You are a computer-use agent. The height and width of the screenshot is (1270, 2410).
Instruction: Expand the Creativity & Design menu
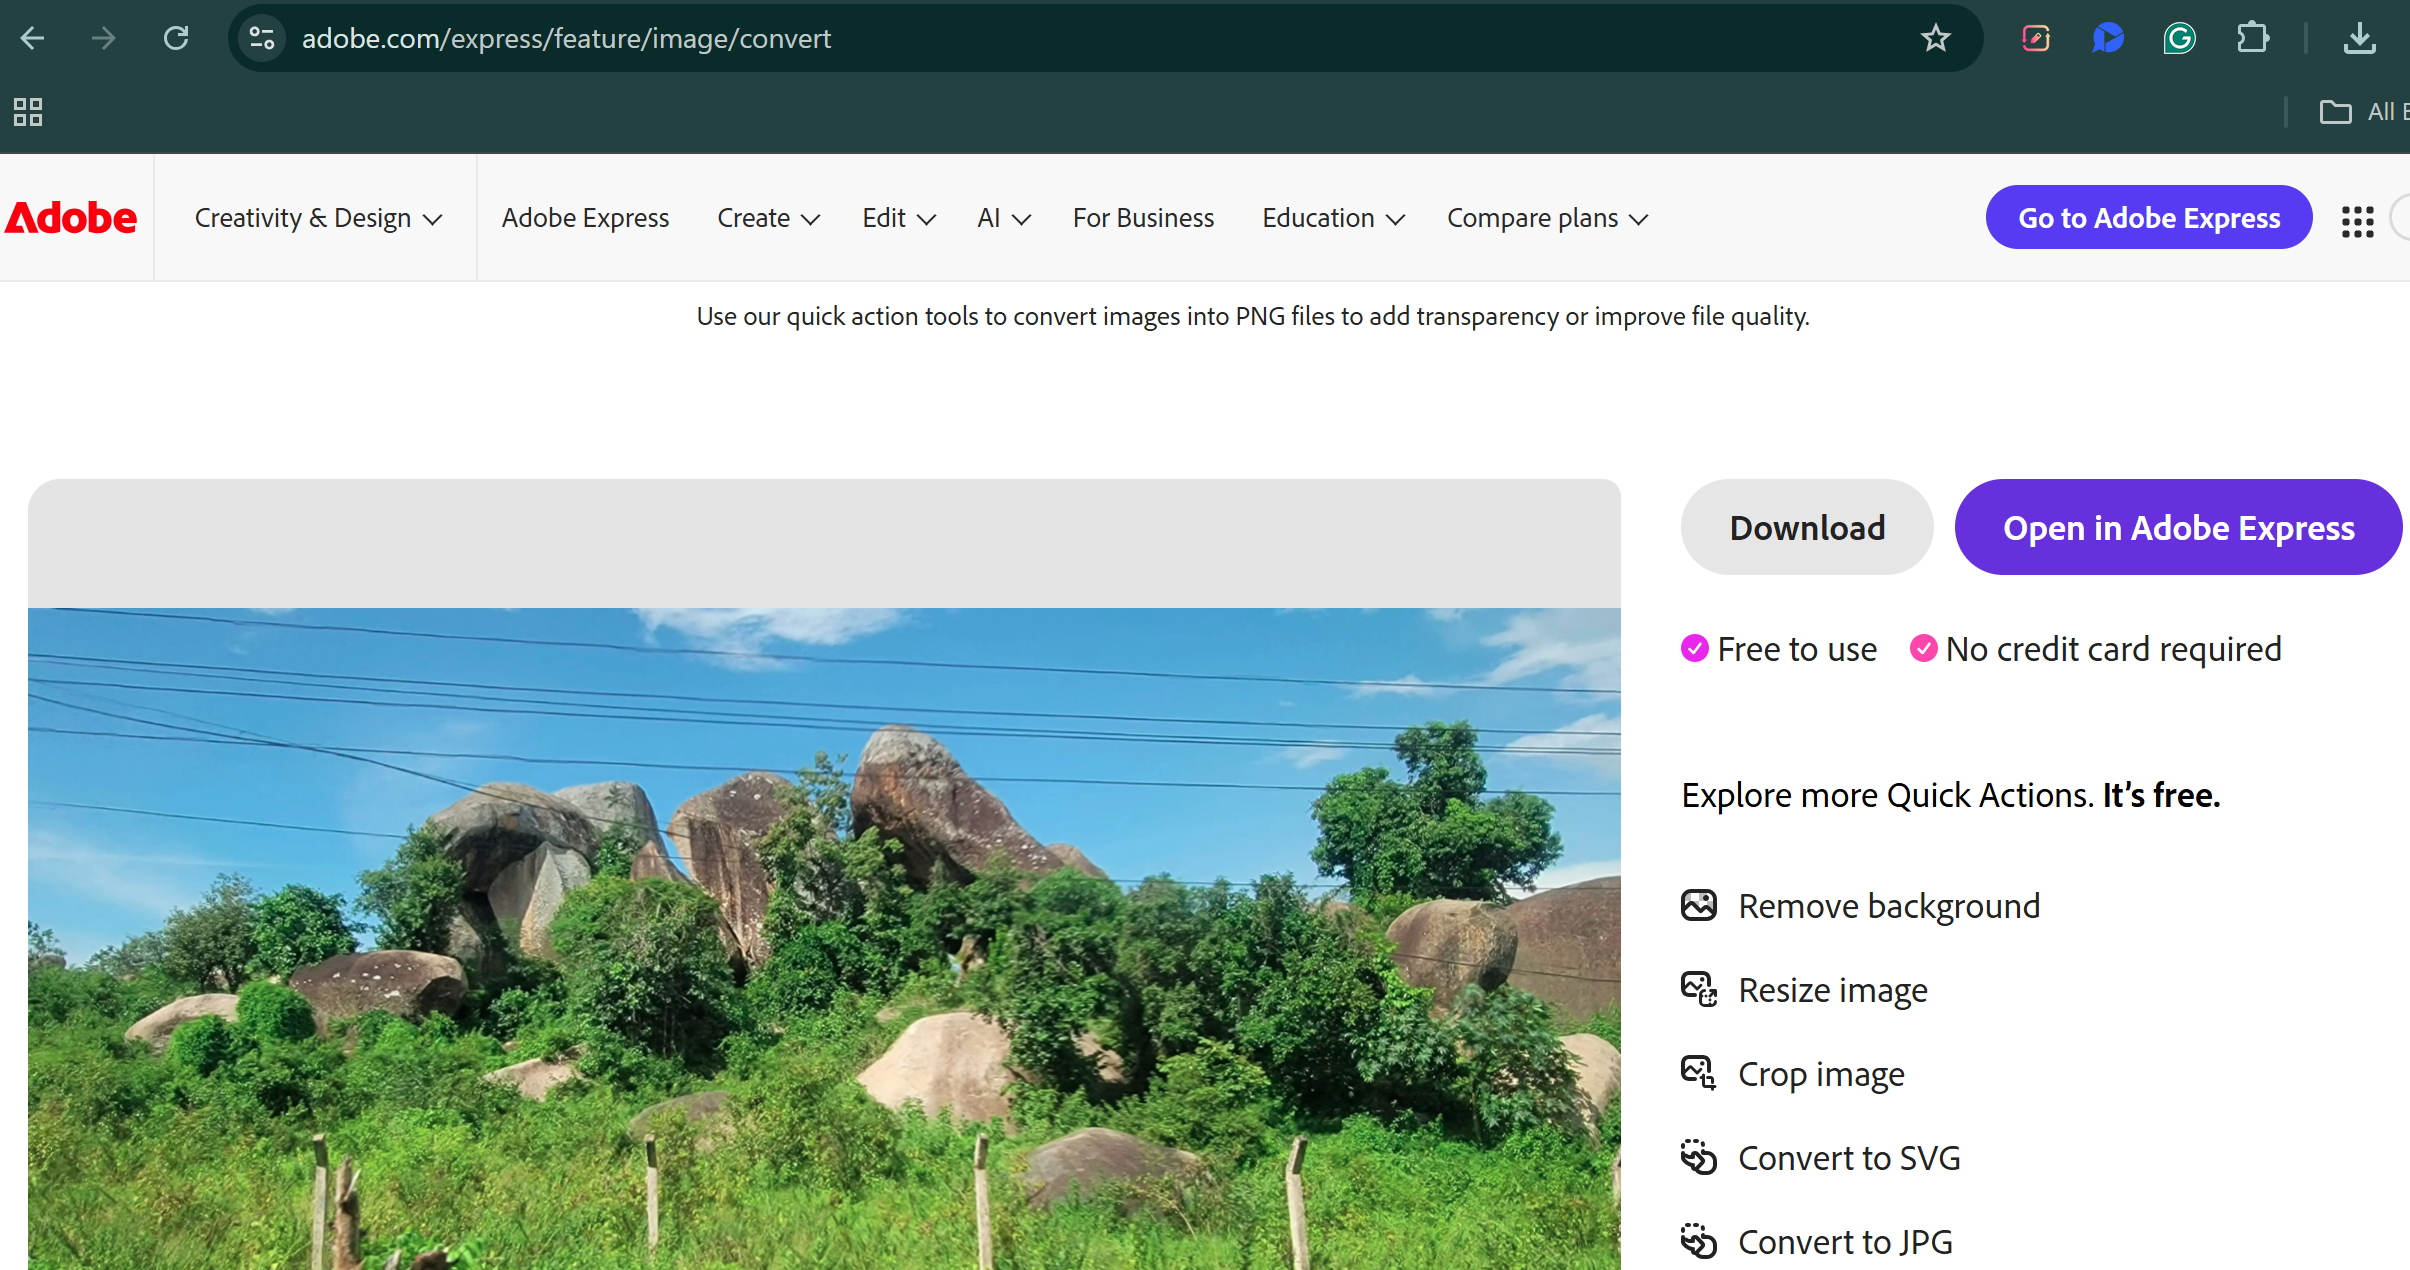point(318,218)
